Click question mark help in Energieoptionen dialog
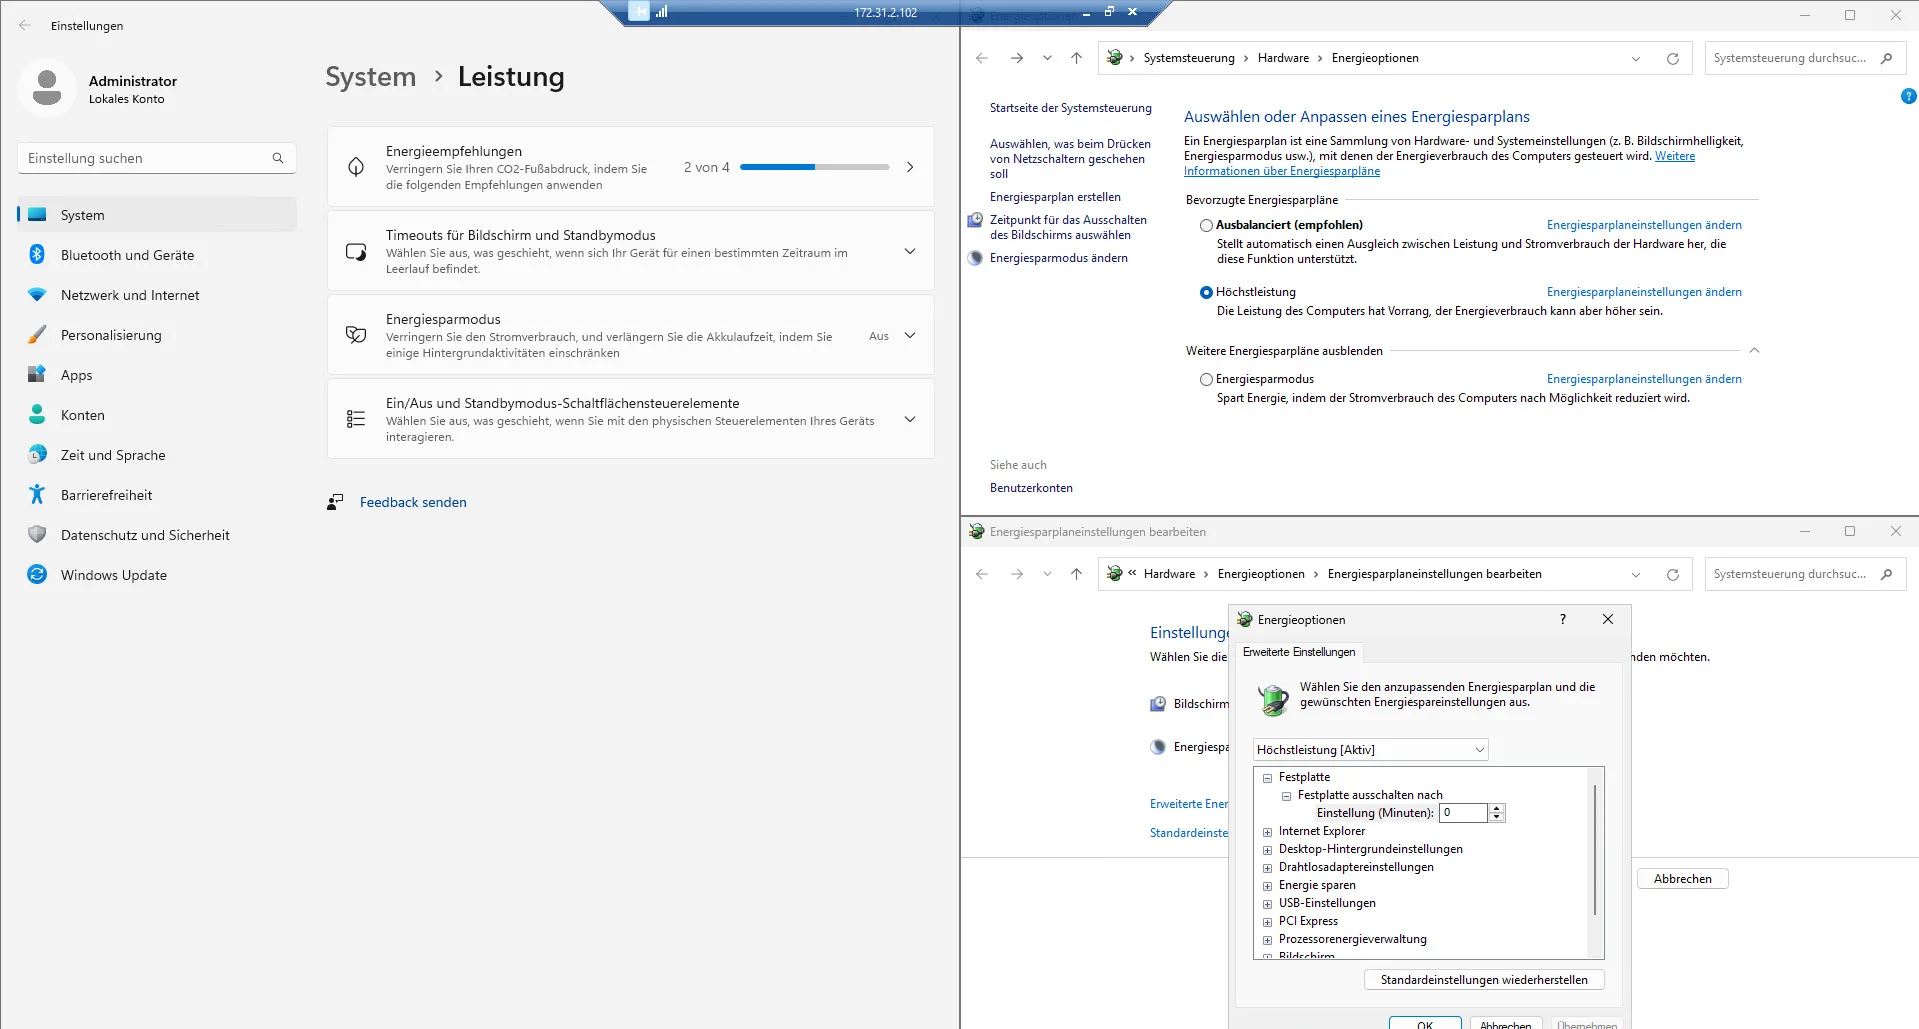This screenshot has width=1919, height=1029. coord(1563,619)
